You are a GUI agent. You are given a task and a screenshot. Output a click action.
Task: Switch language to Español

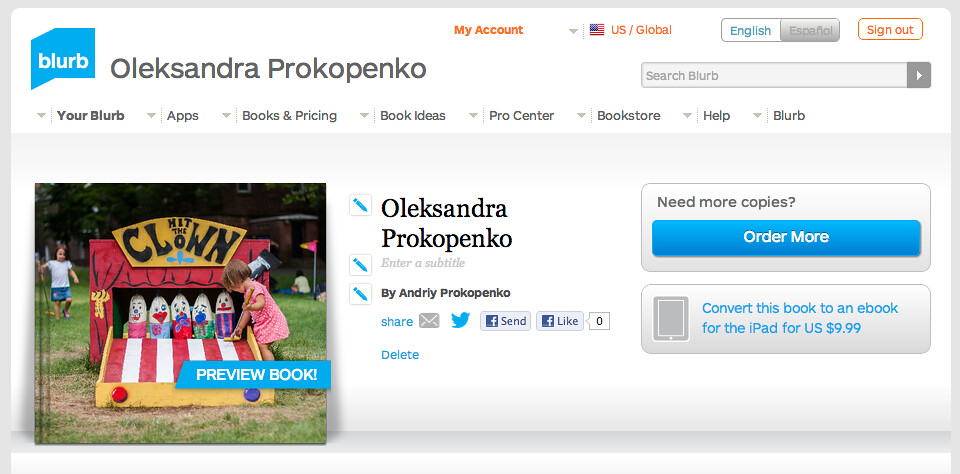pos(810,30)
